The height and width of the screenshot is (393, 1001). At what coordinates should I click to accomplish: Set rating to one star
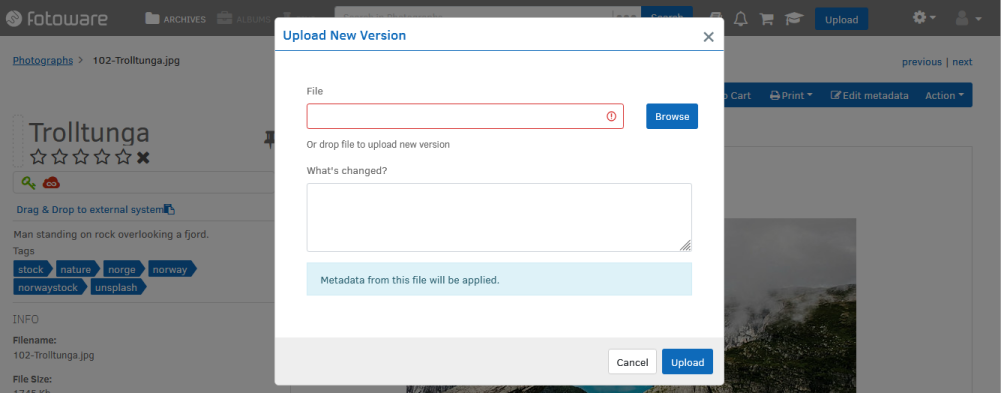[x=39, y=157]
